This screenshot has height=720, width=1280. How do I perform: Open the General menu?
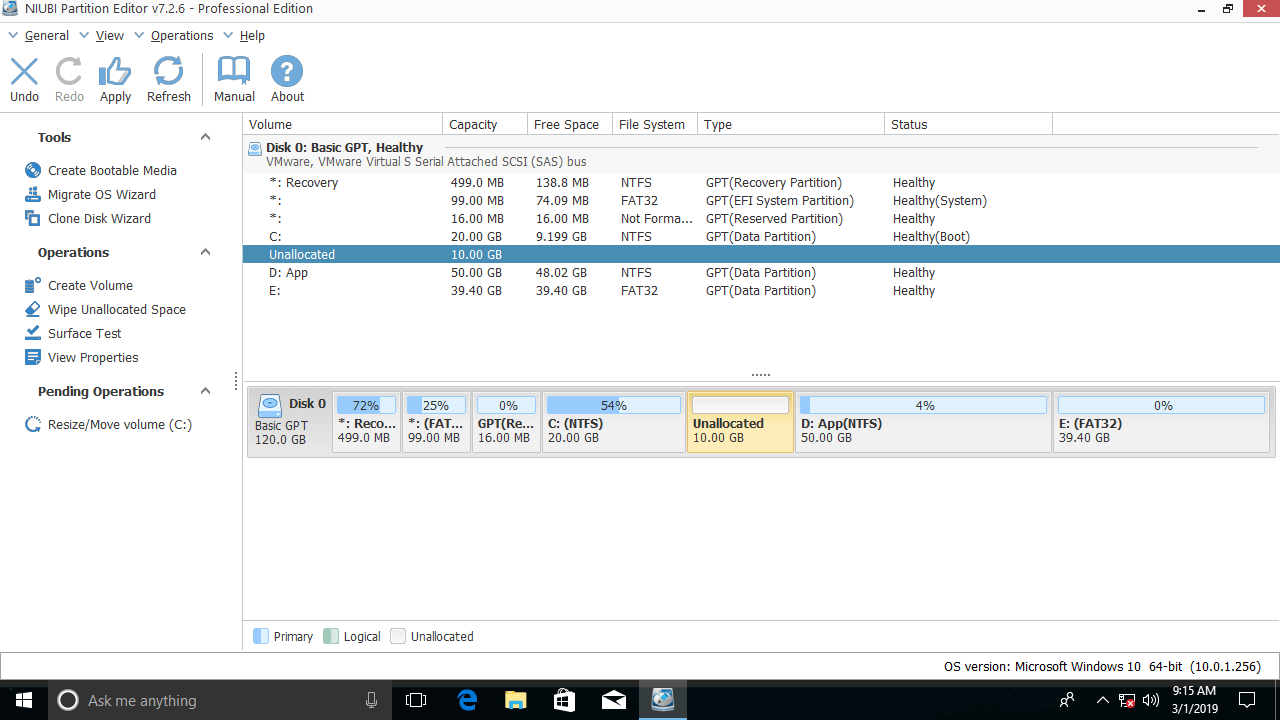[46, 36]
